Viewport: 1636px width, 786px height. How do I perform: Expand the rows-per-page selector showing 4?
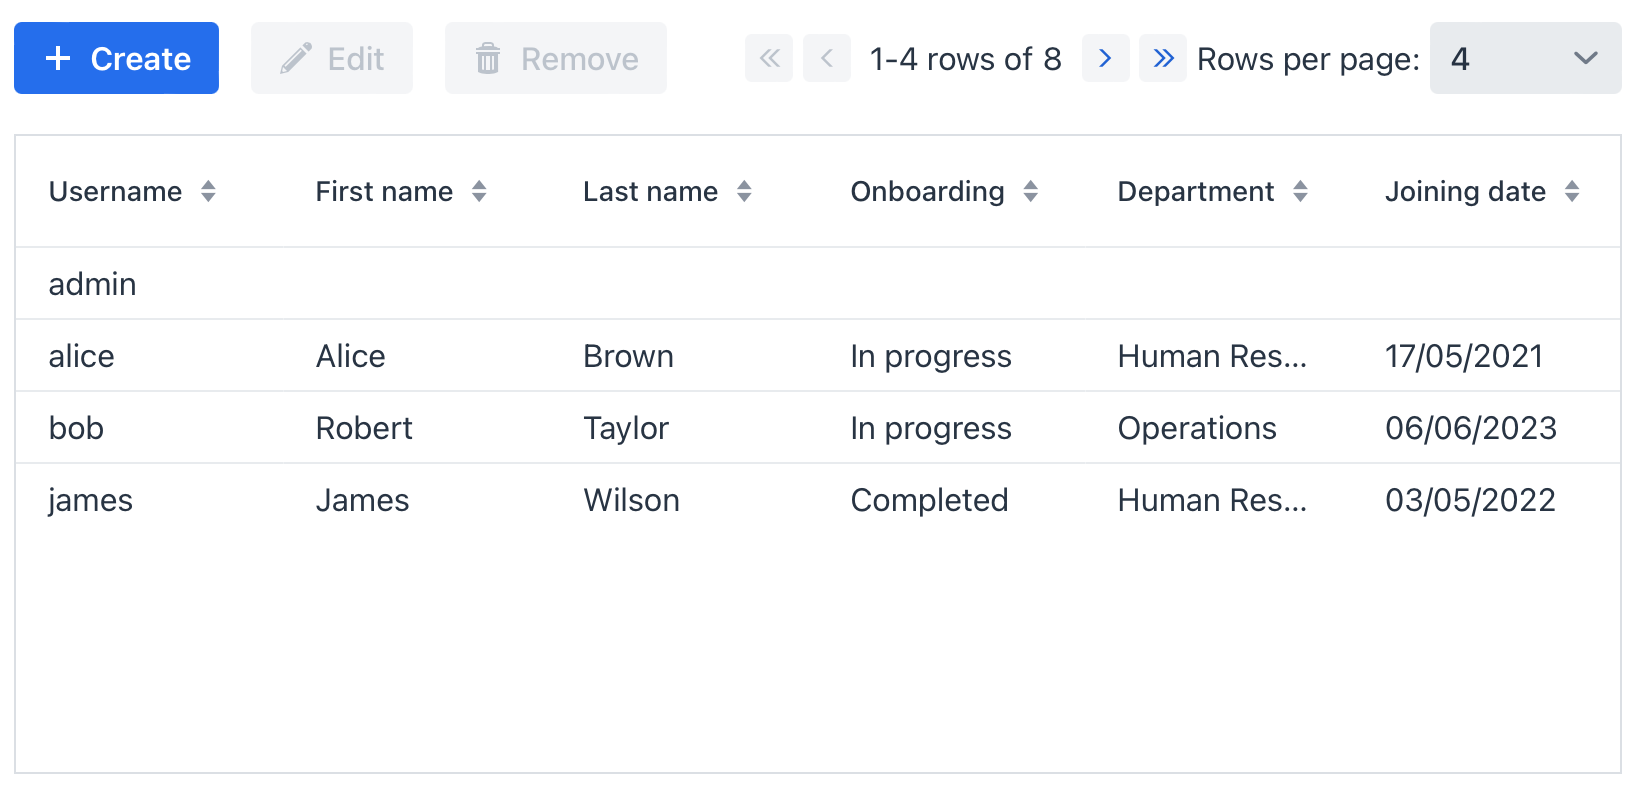click(1525, 58)
